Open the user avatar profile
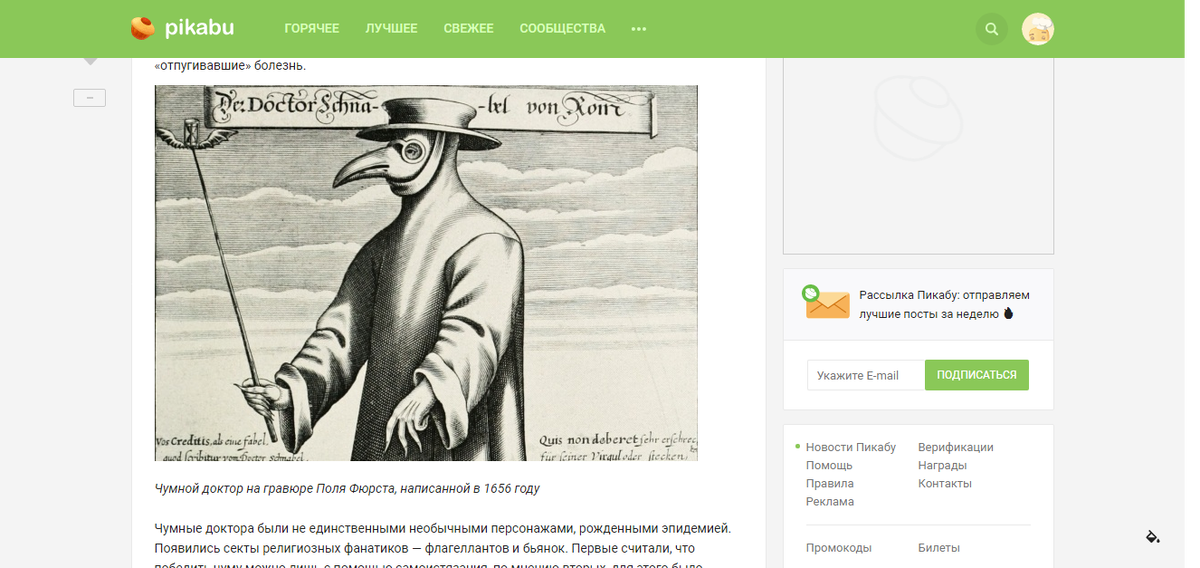The width and height of the screenshot is (1200, 568). 1038,29
